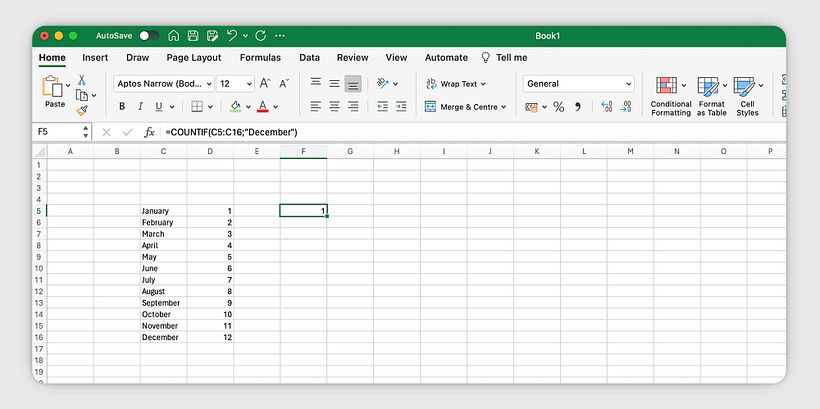Click the fx Insert Function icon
Image resolution: width=820 pixels, height=409 pixels.
[x=149, y=132]
